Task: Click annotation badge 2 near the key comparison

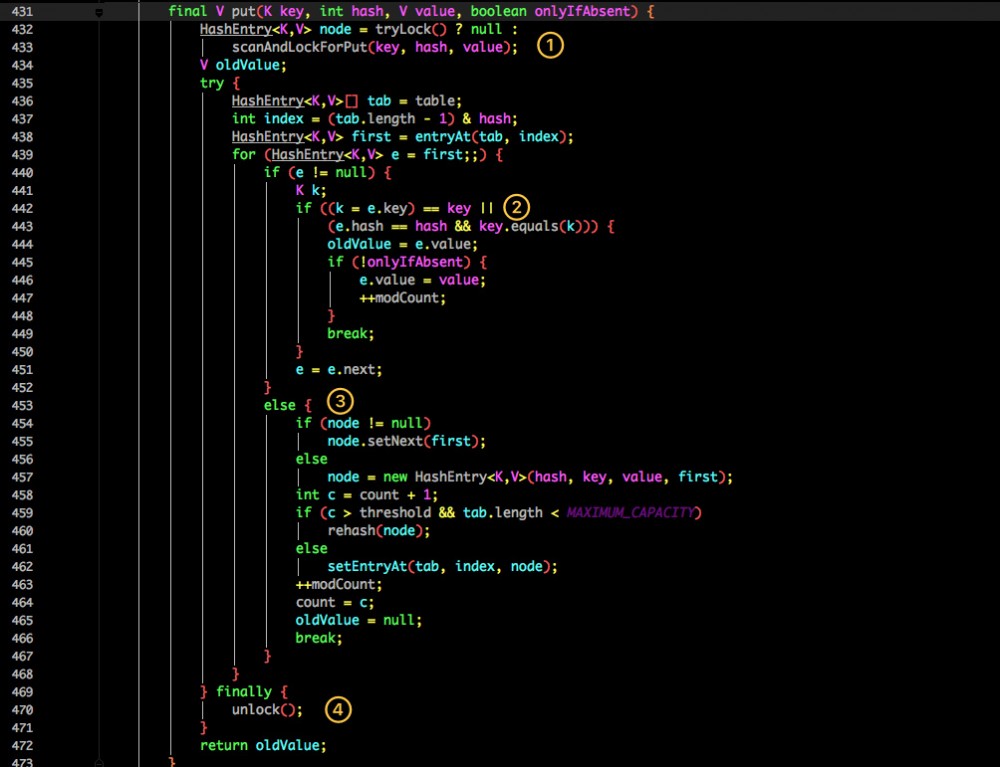Action: point(517,207)
